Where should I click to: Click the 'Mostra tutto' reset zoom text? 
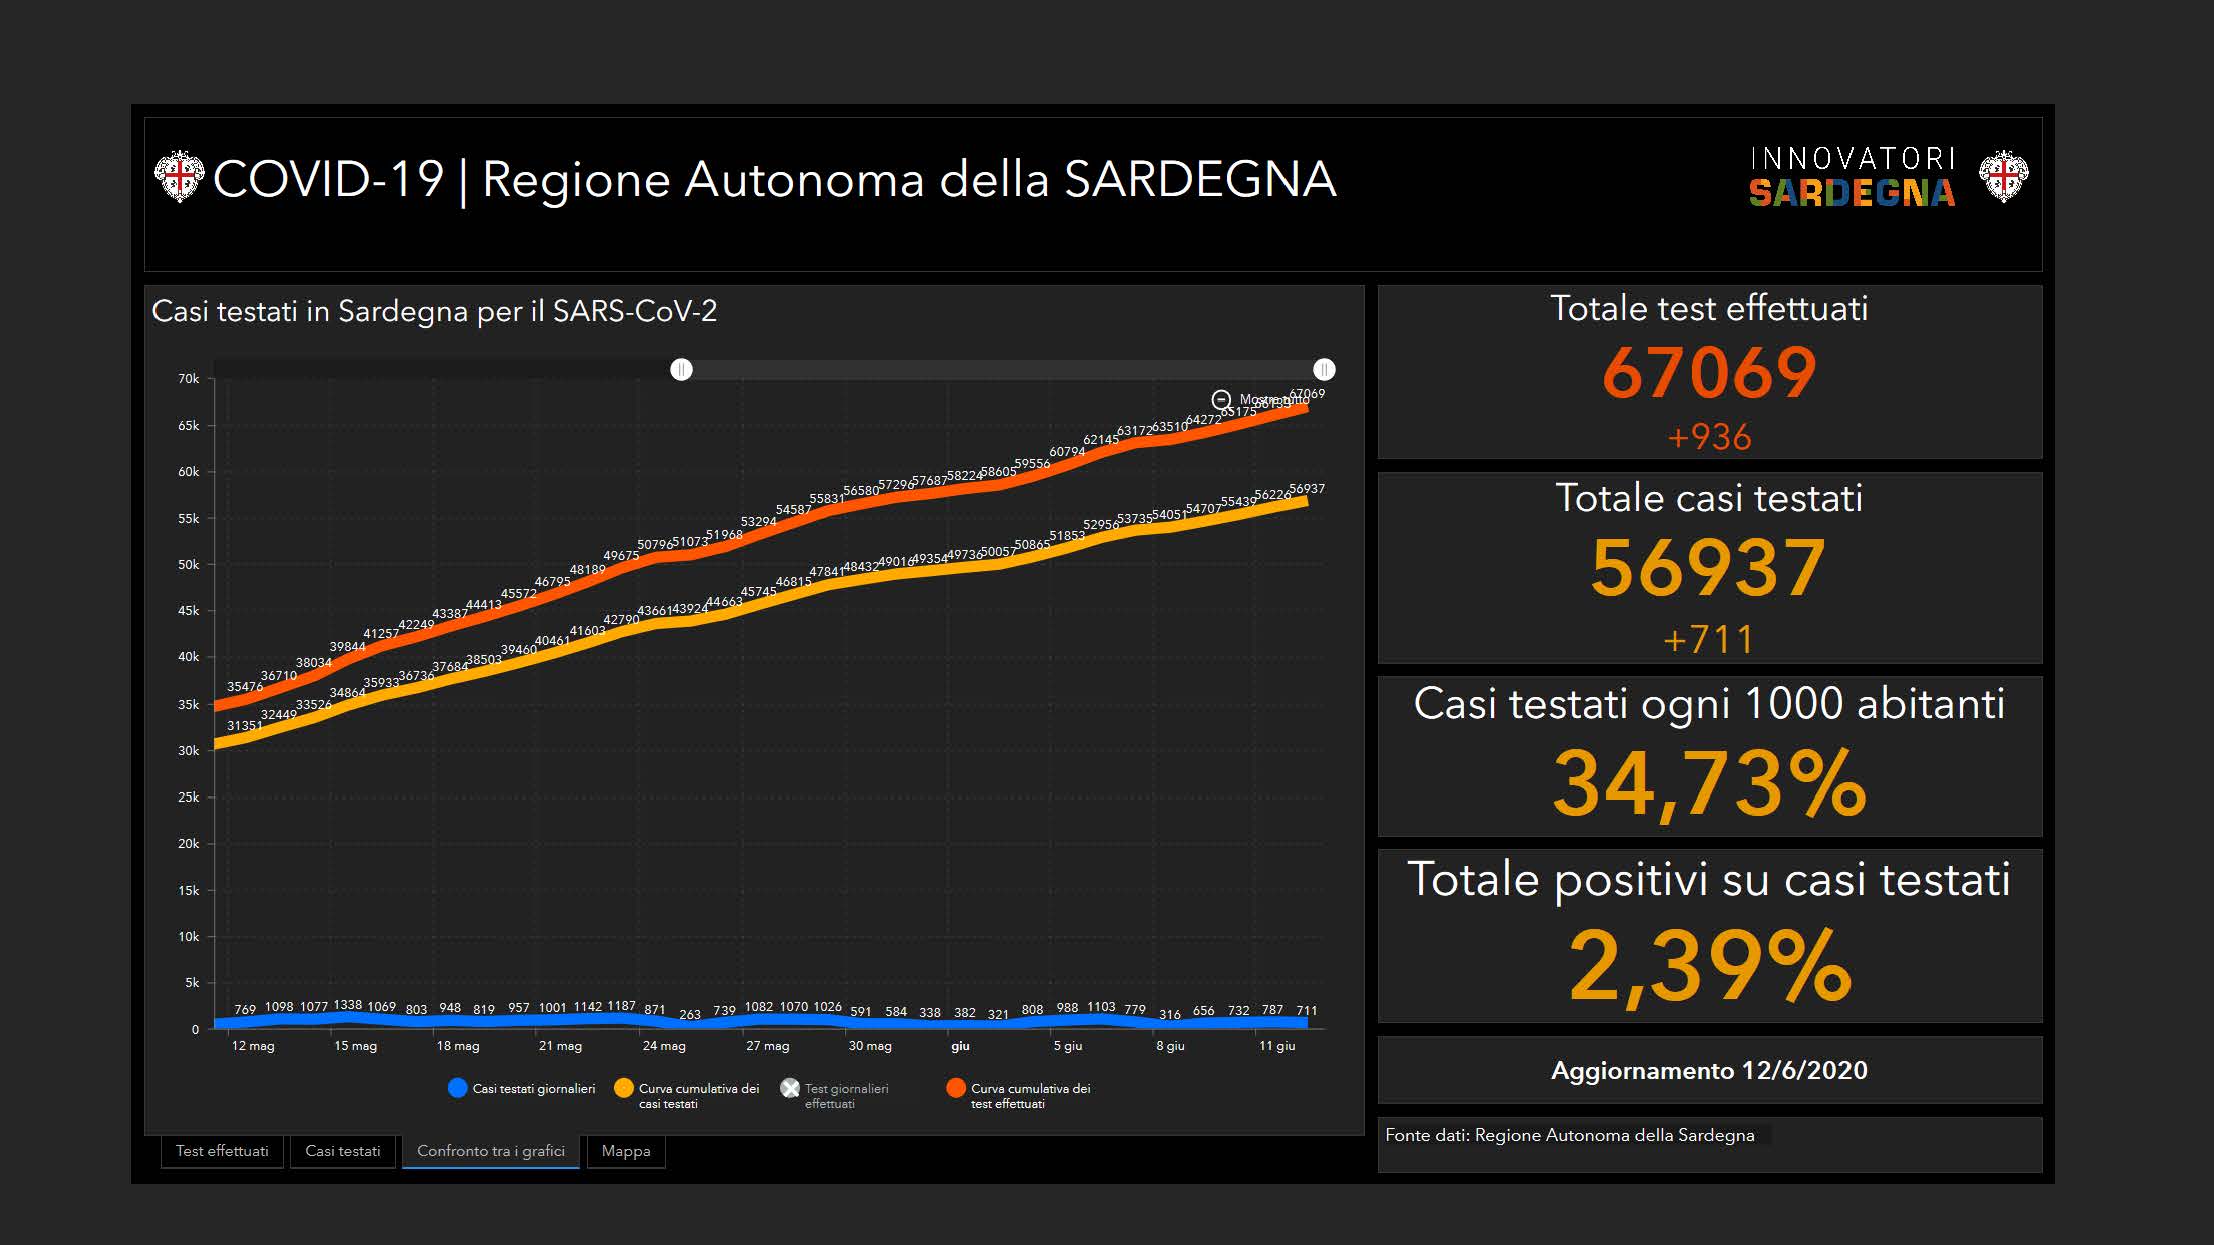(1272, 400)
